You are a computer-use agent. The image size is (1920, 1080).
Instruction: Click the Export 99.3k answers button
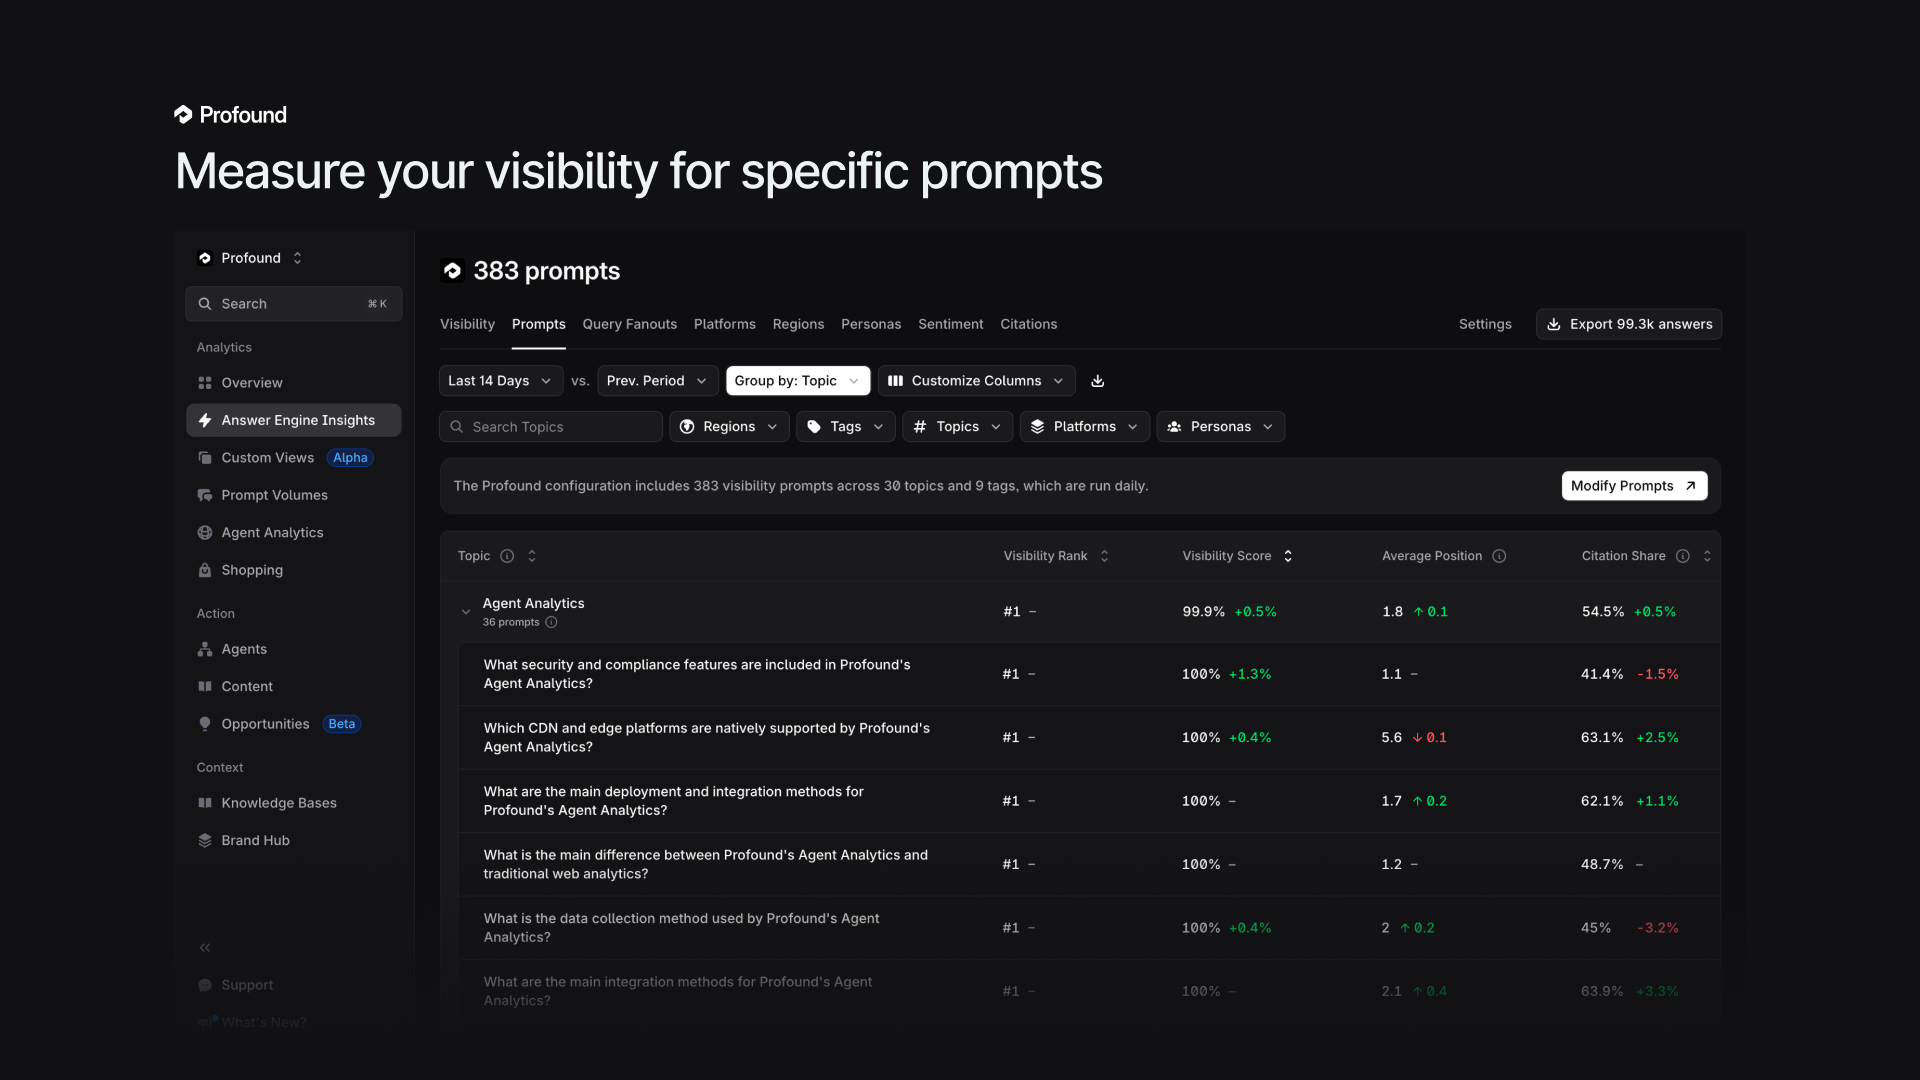pyautogui.click(x=1629, y=324)
